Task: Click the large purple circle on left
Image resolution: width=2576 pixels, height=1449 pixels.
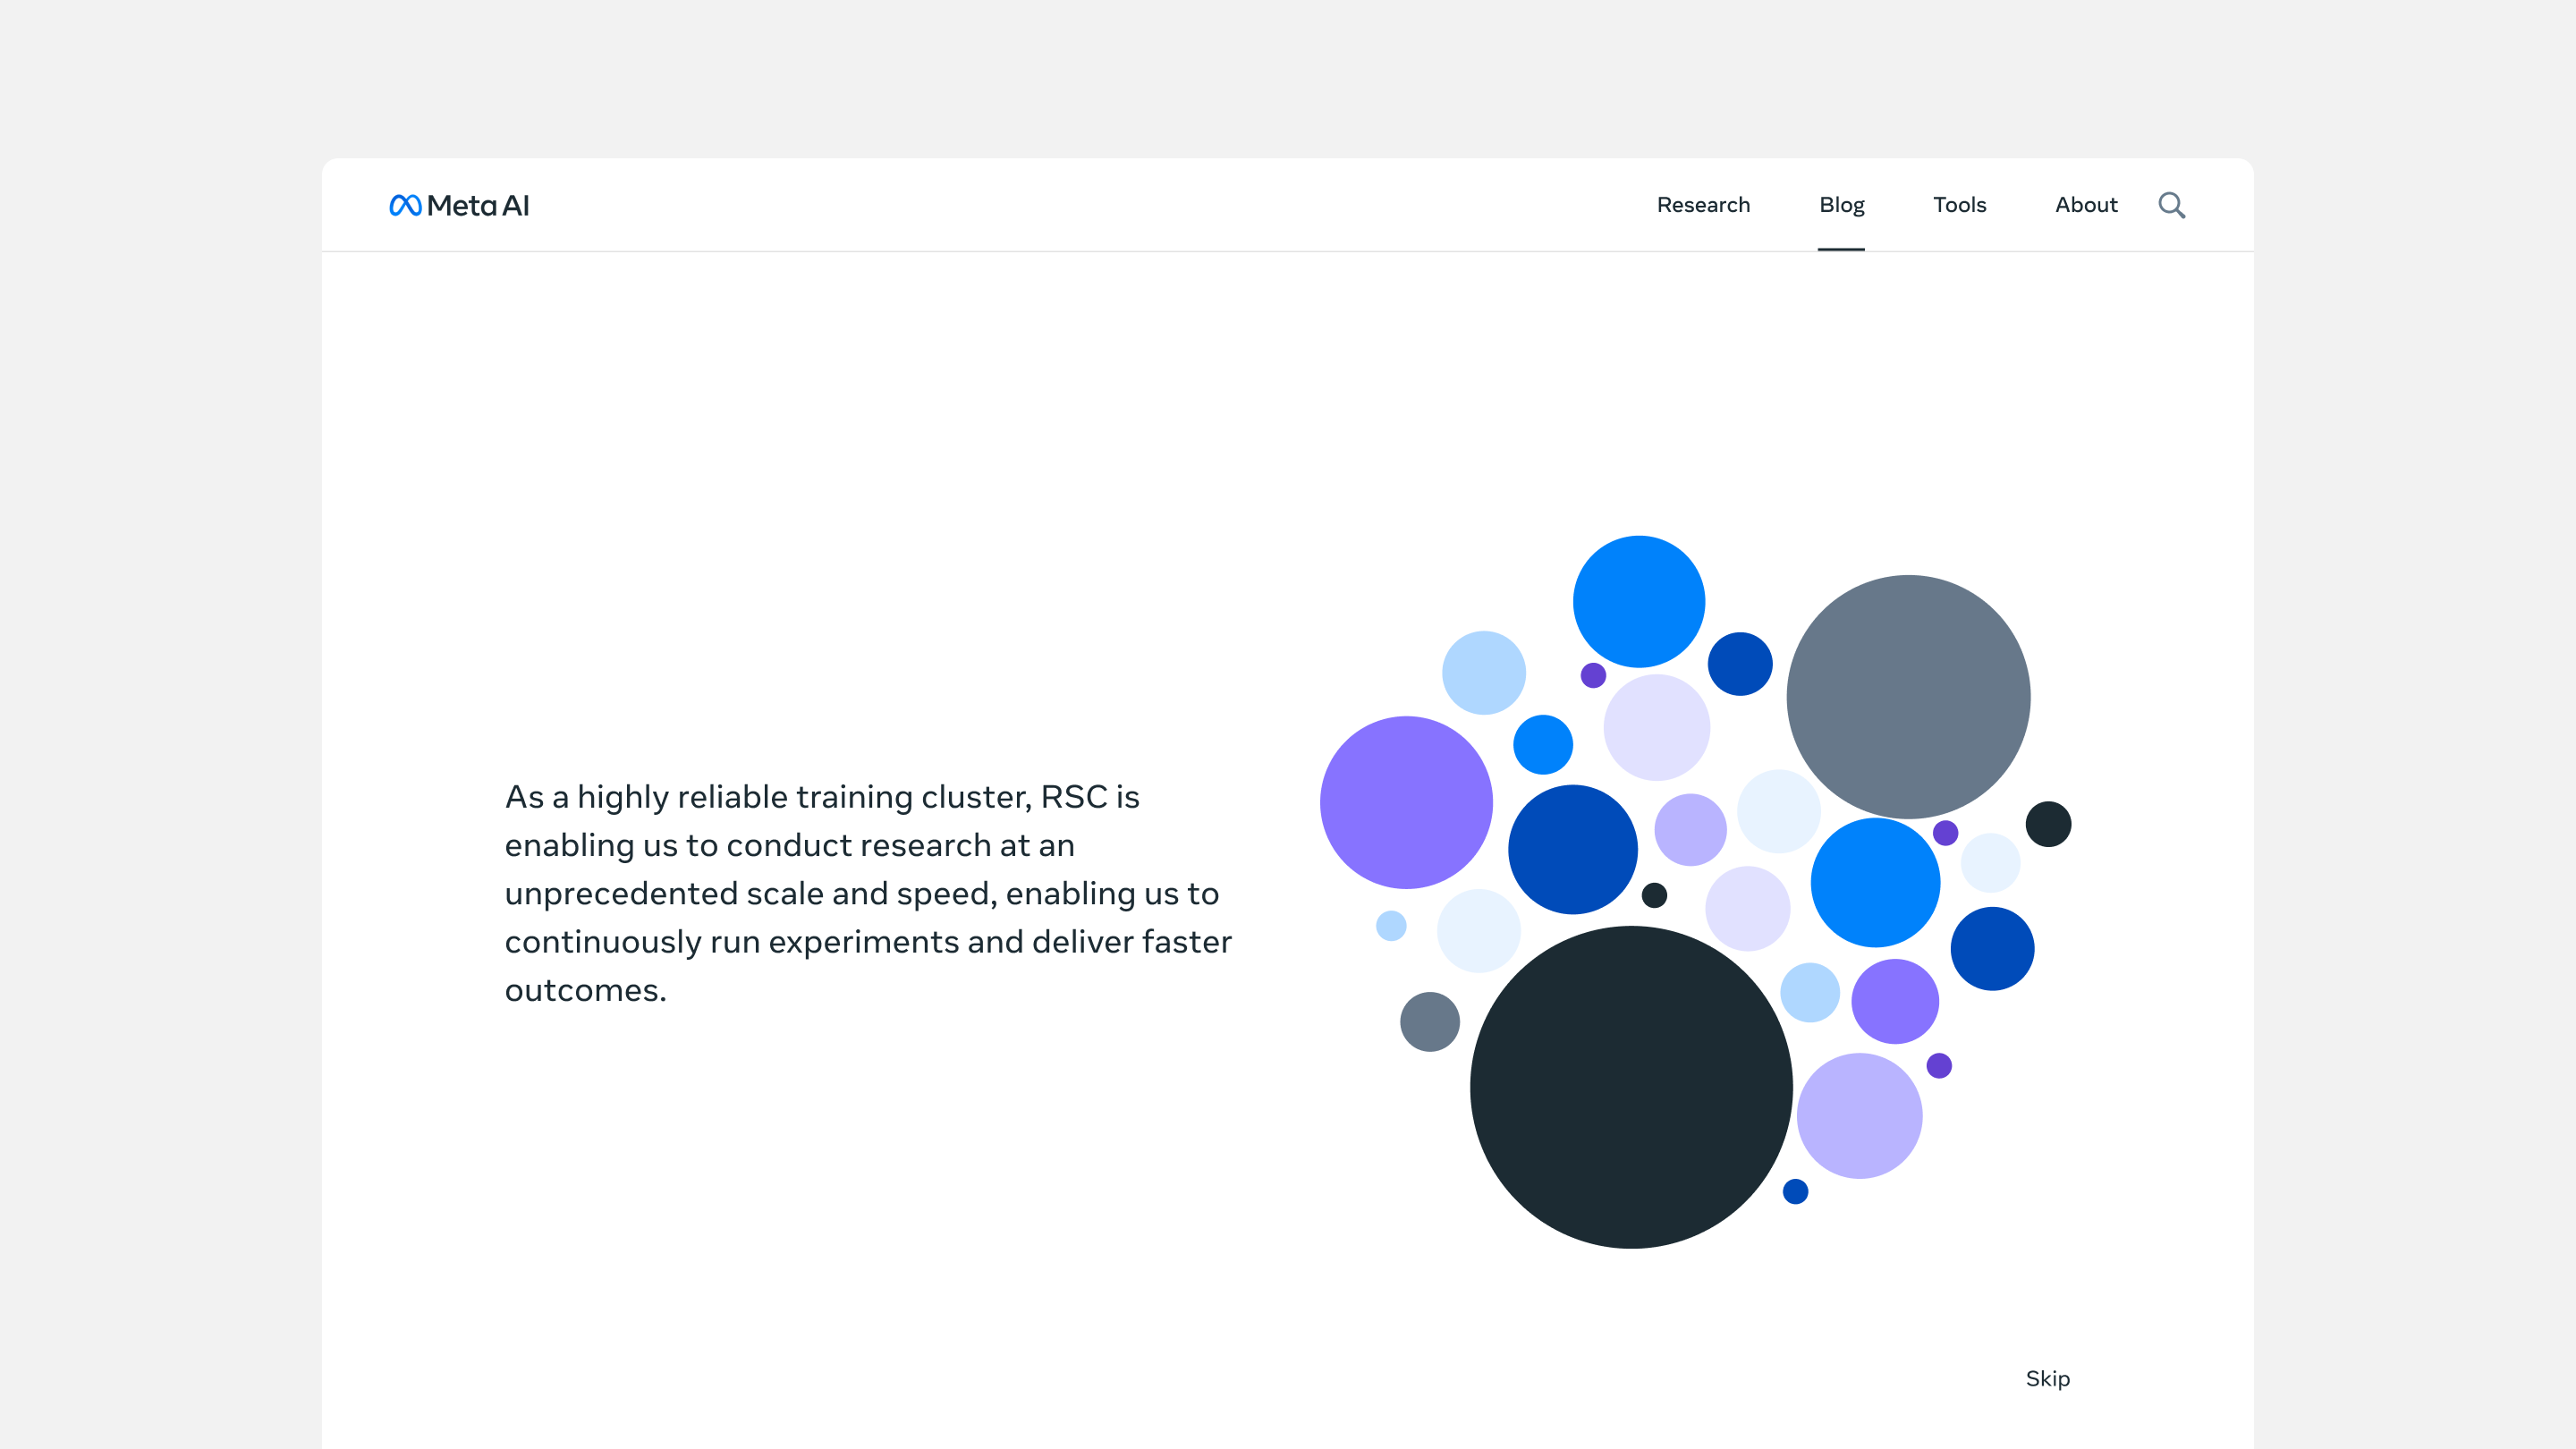Action: [1406, 802]
